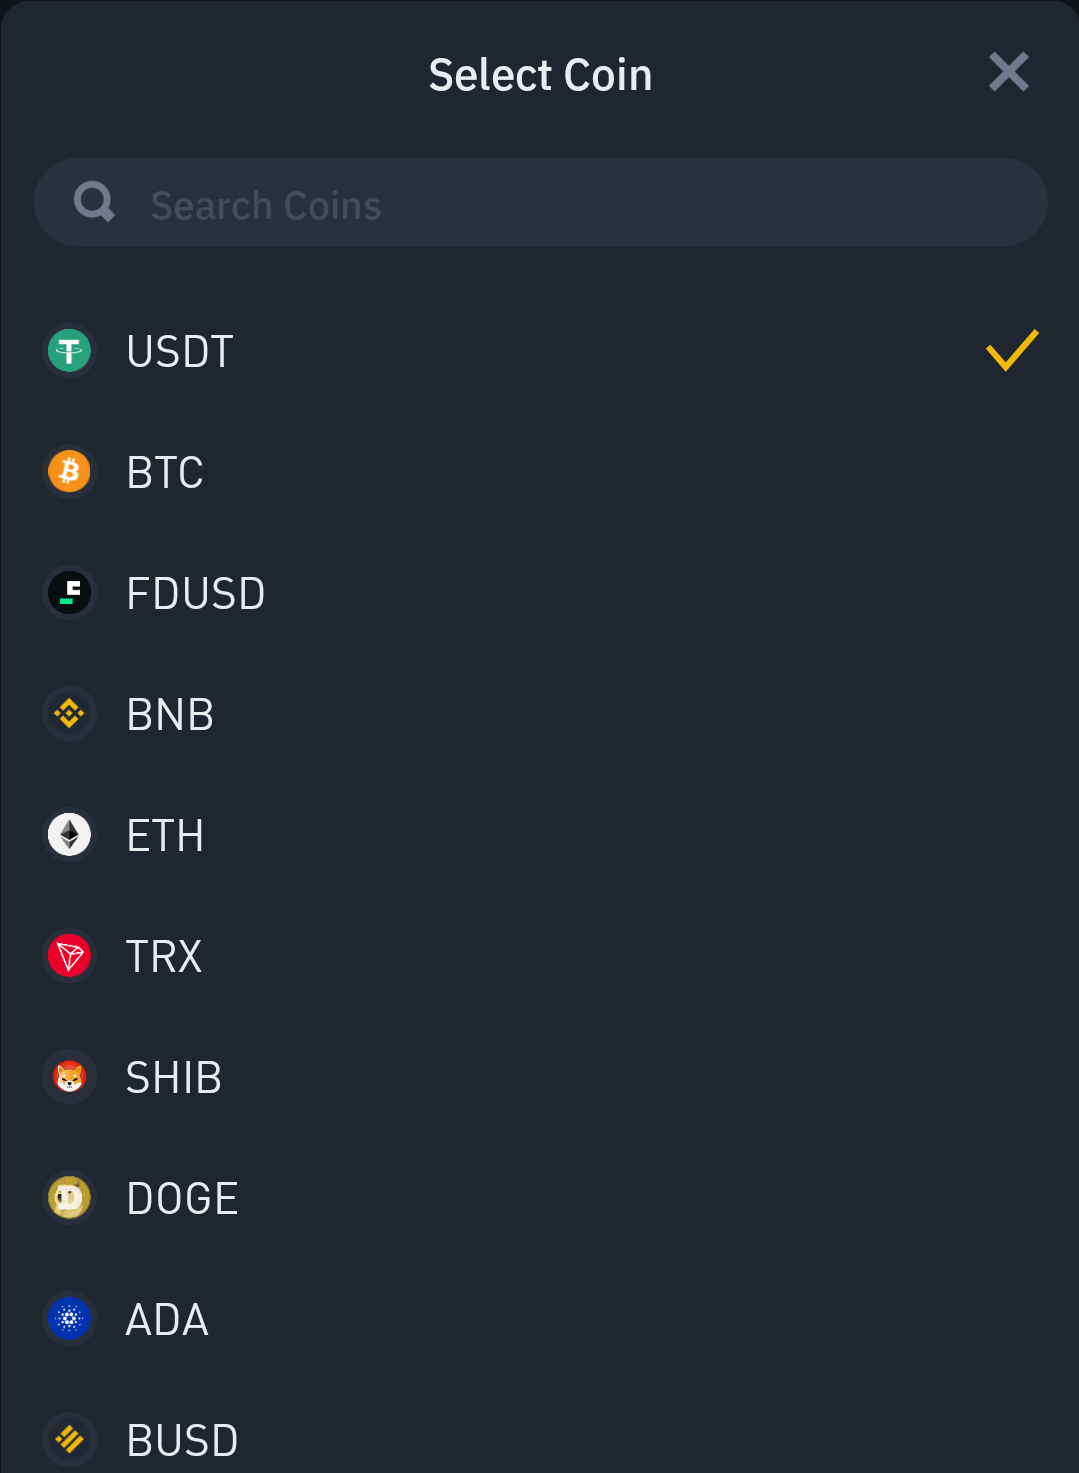Viewport: 1079px width, 1473px height.
Task: Click the Ethereum logo icon
Action: tap(69, 835)
